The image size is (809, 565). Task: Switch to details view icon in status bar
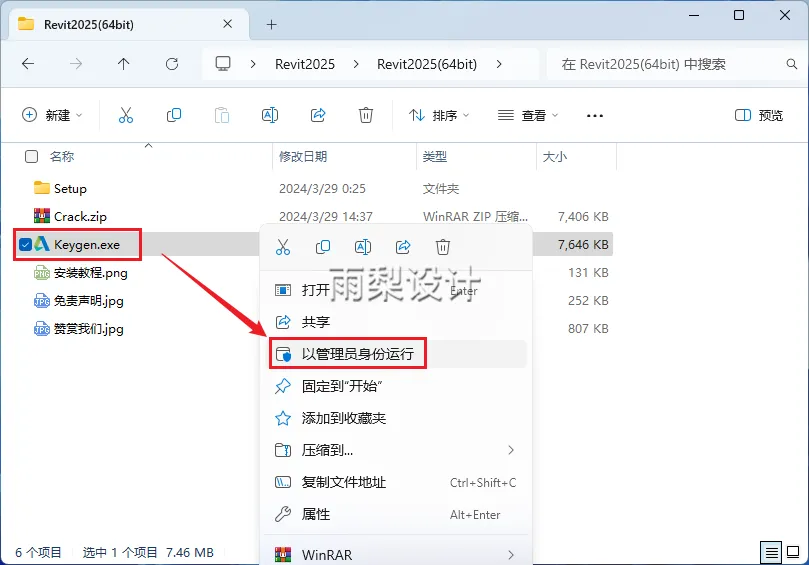[x=771, y=553]
